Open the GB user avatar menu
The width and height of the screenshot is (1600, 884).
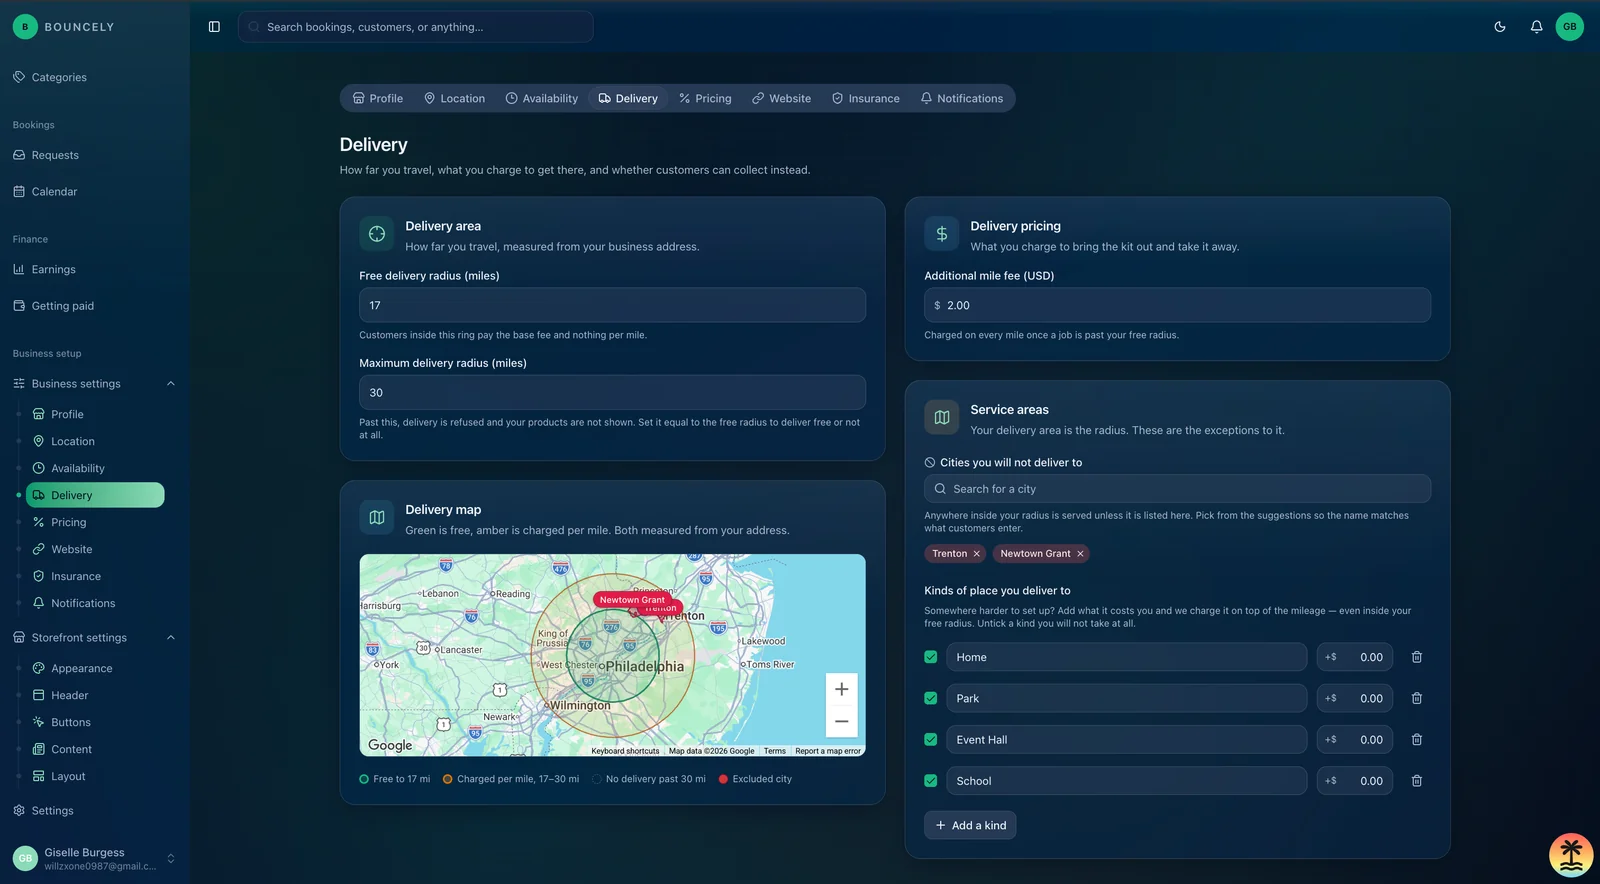click(1569, 27)
